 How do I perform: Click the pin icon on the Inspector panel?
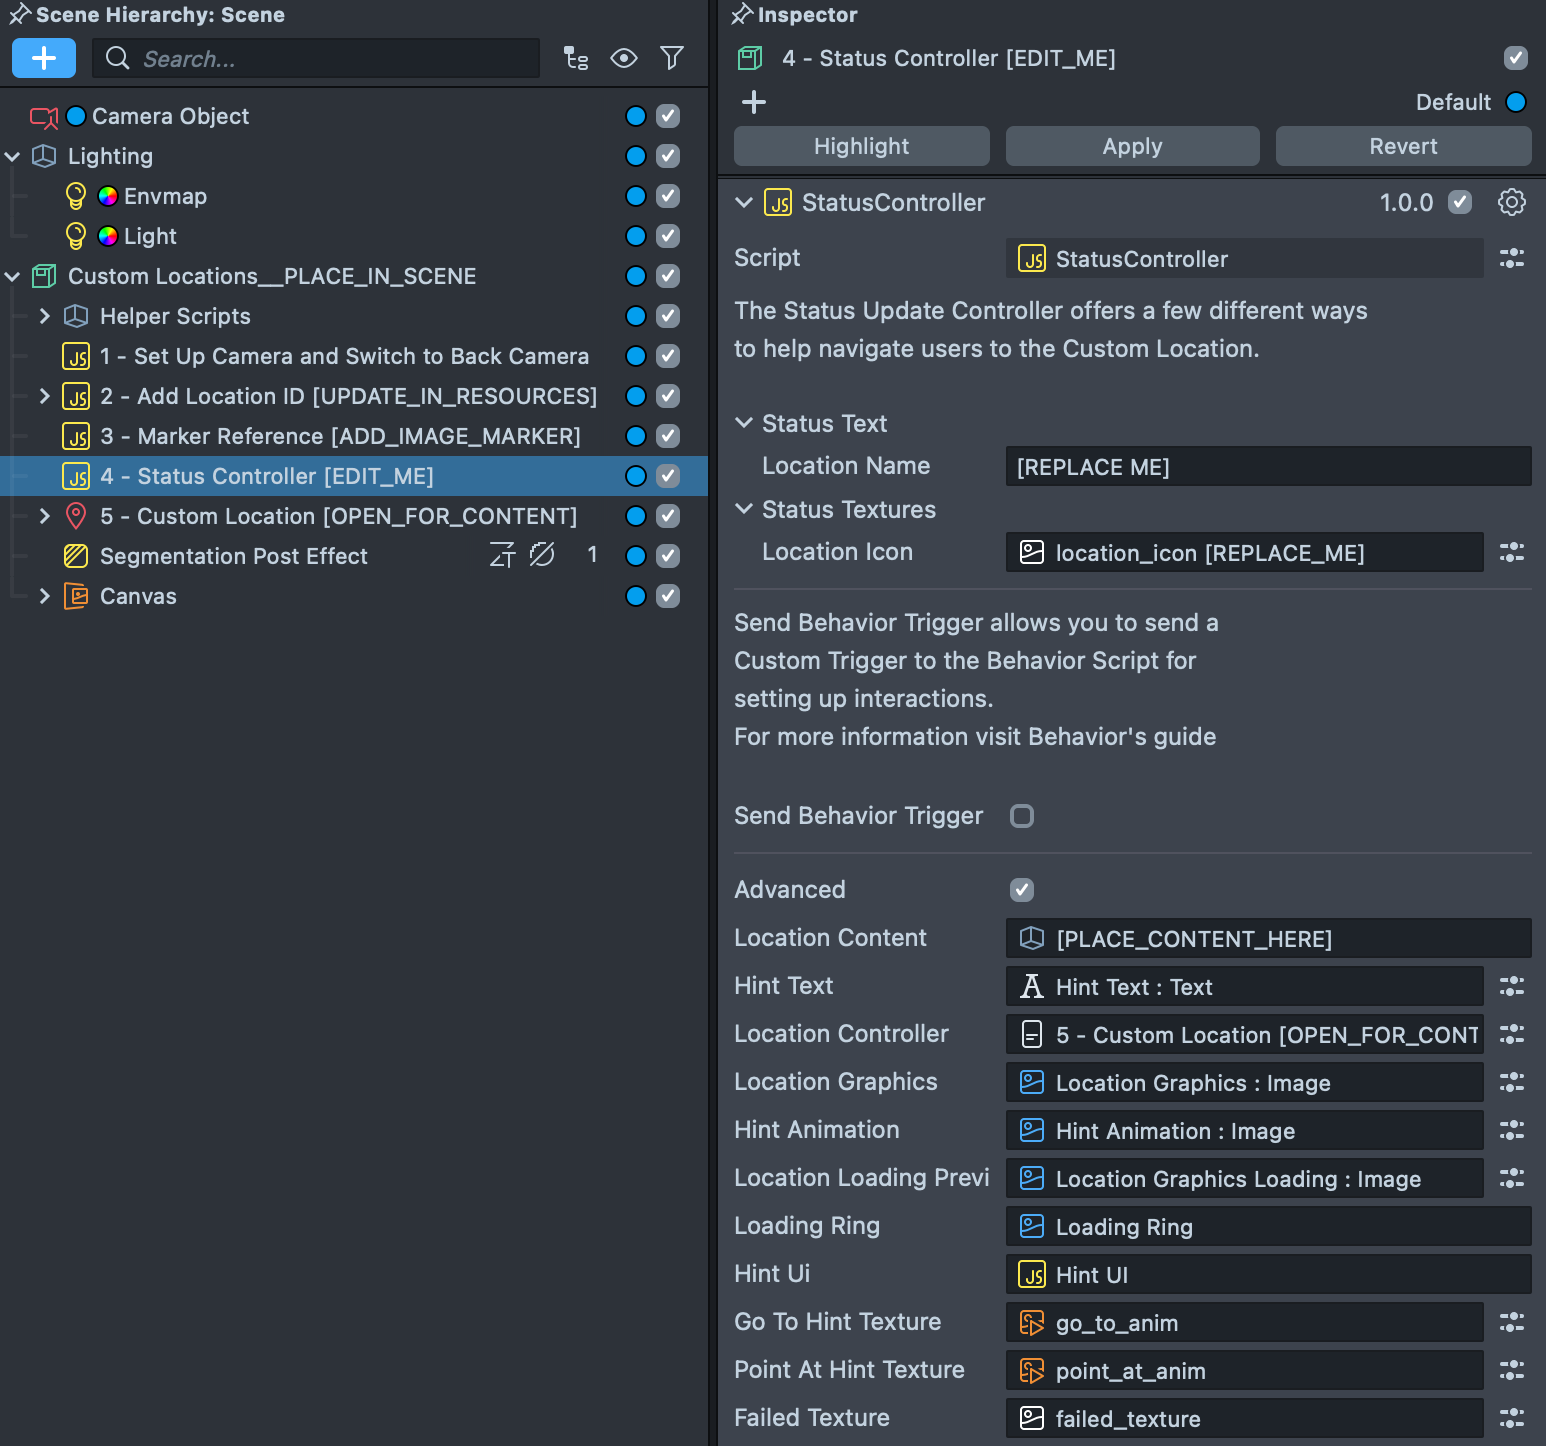(741, 14)
